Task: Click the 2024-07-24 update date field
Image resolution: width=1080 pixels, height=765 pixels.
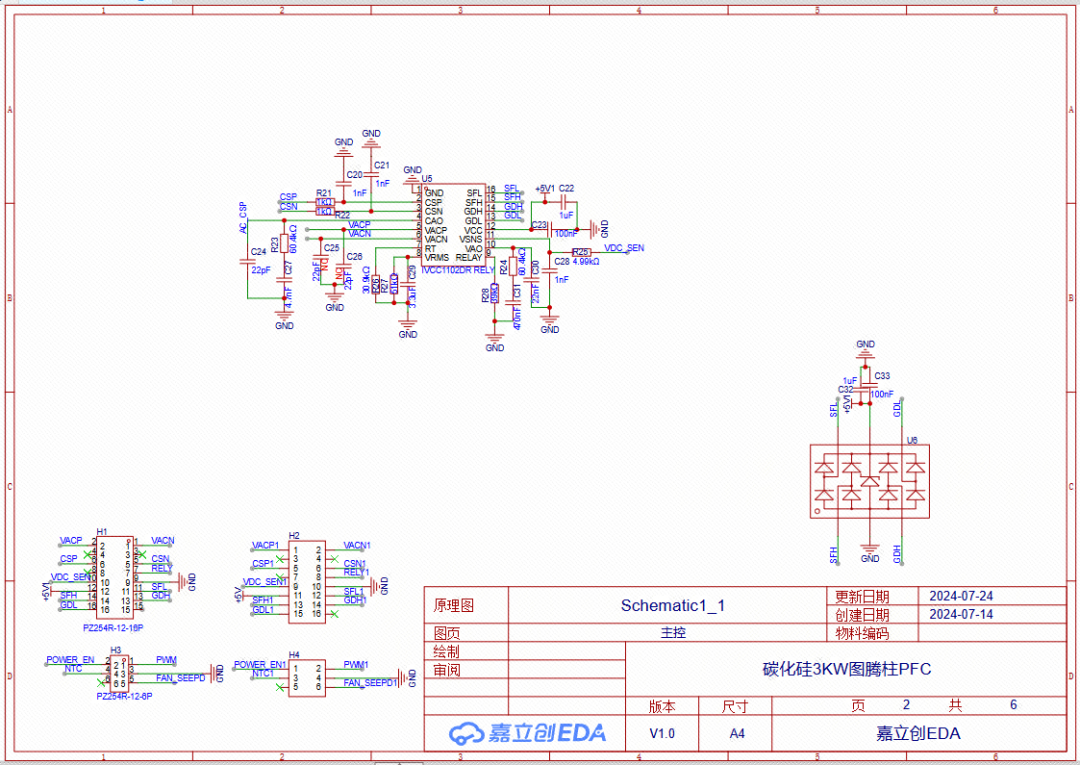Action: [961, 596]
